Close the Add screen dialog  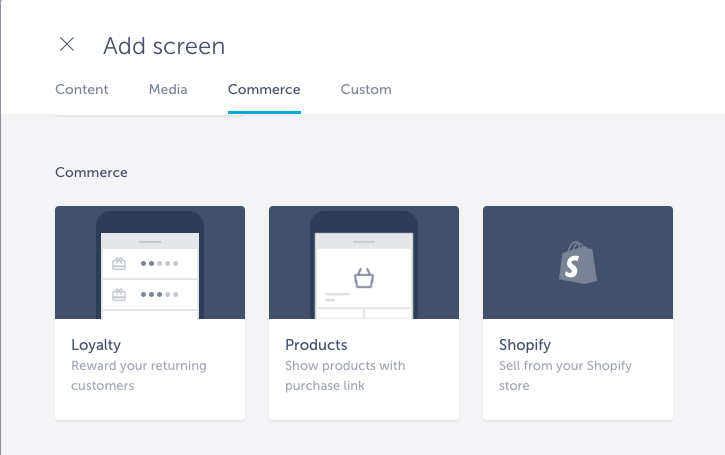67,44
